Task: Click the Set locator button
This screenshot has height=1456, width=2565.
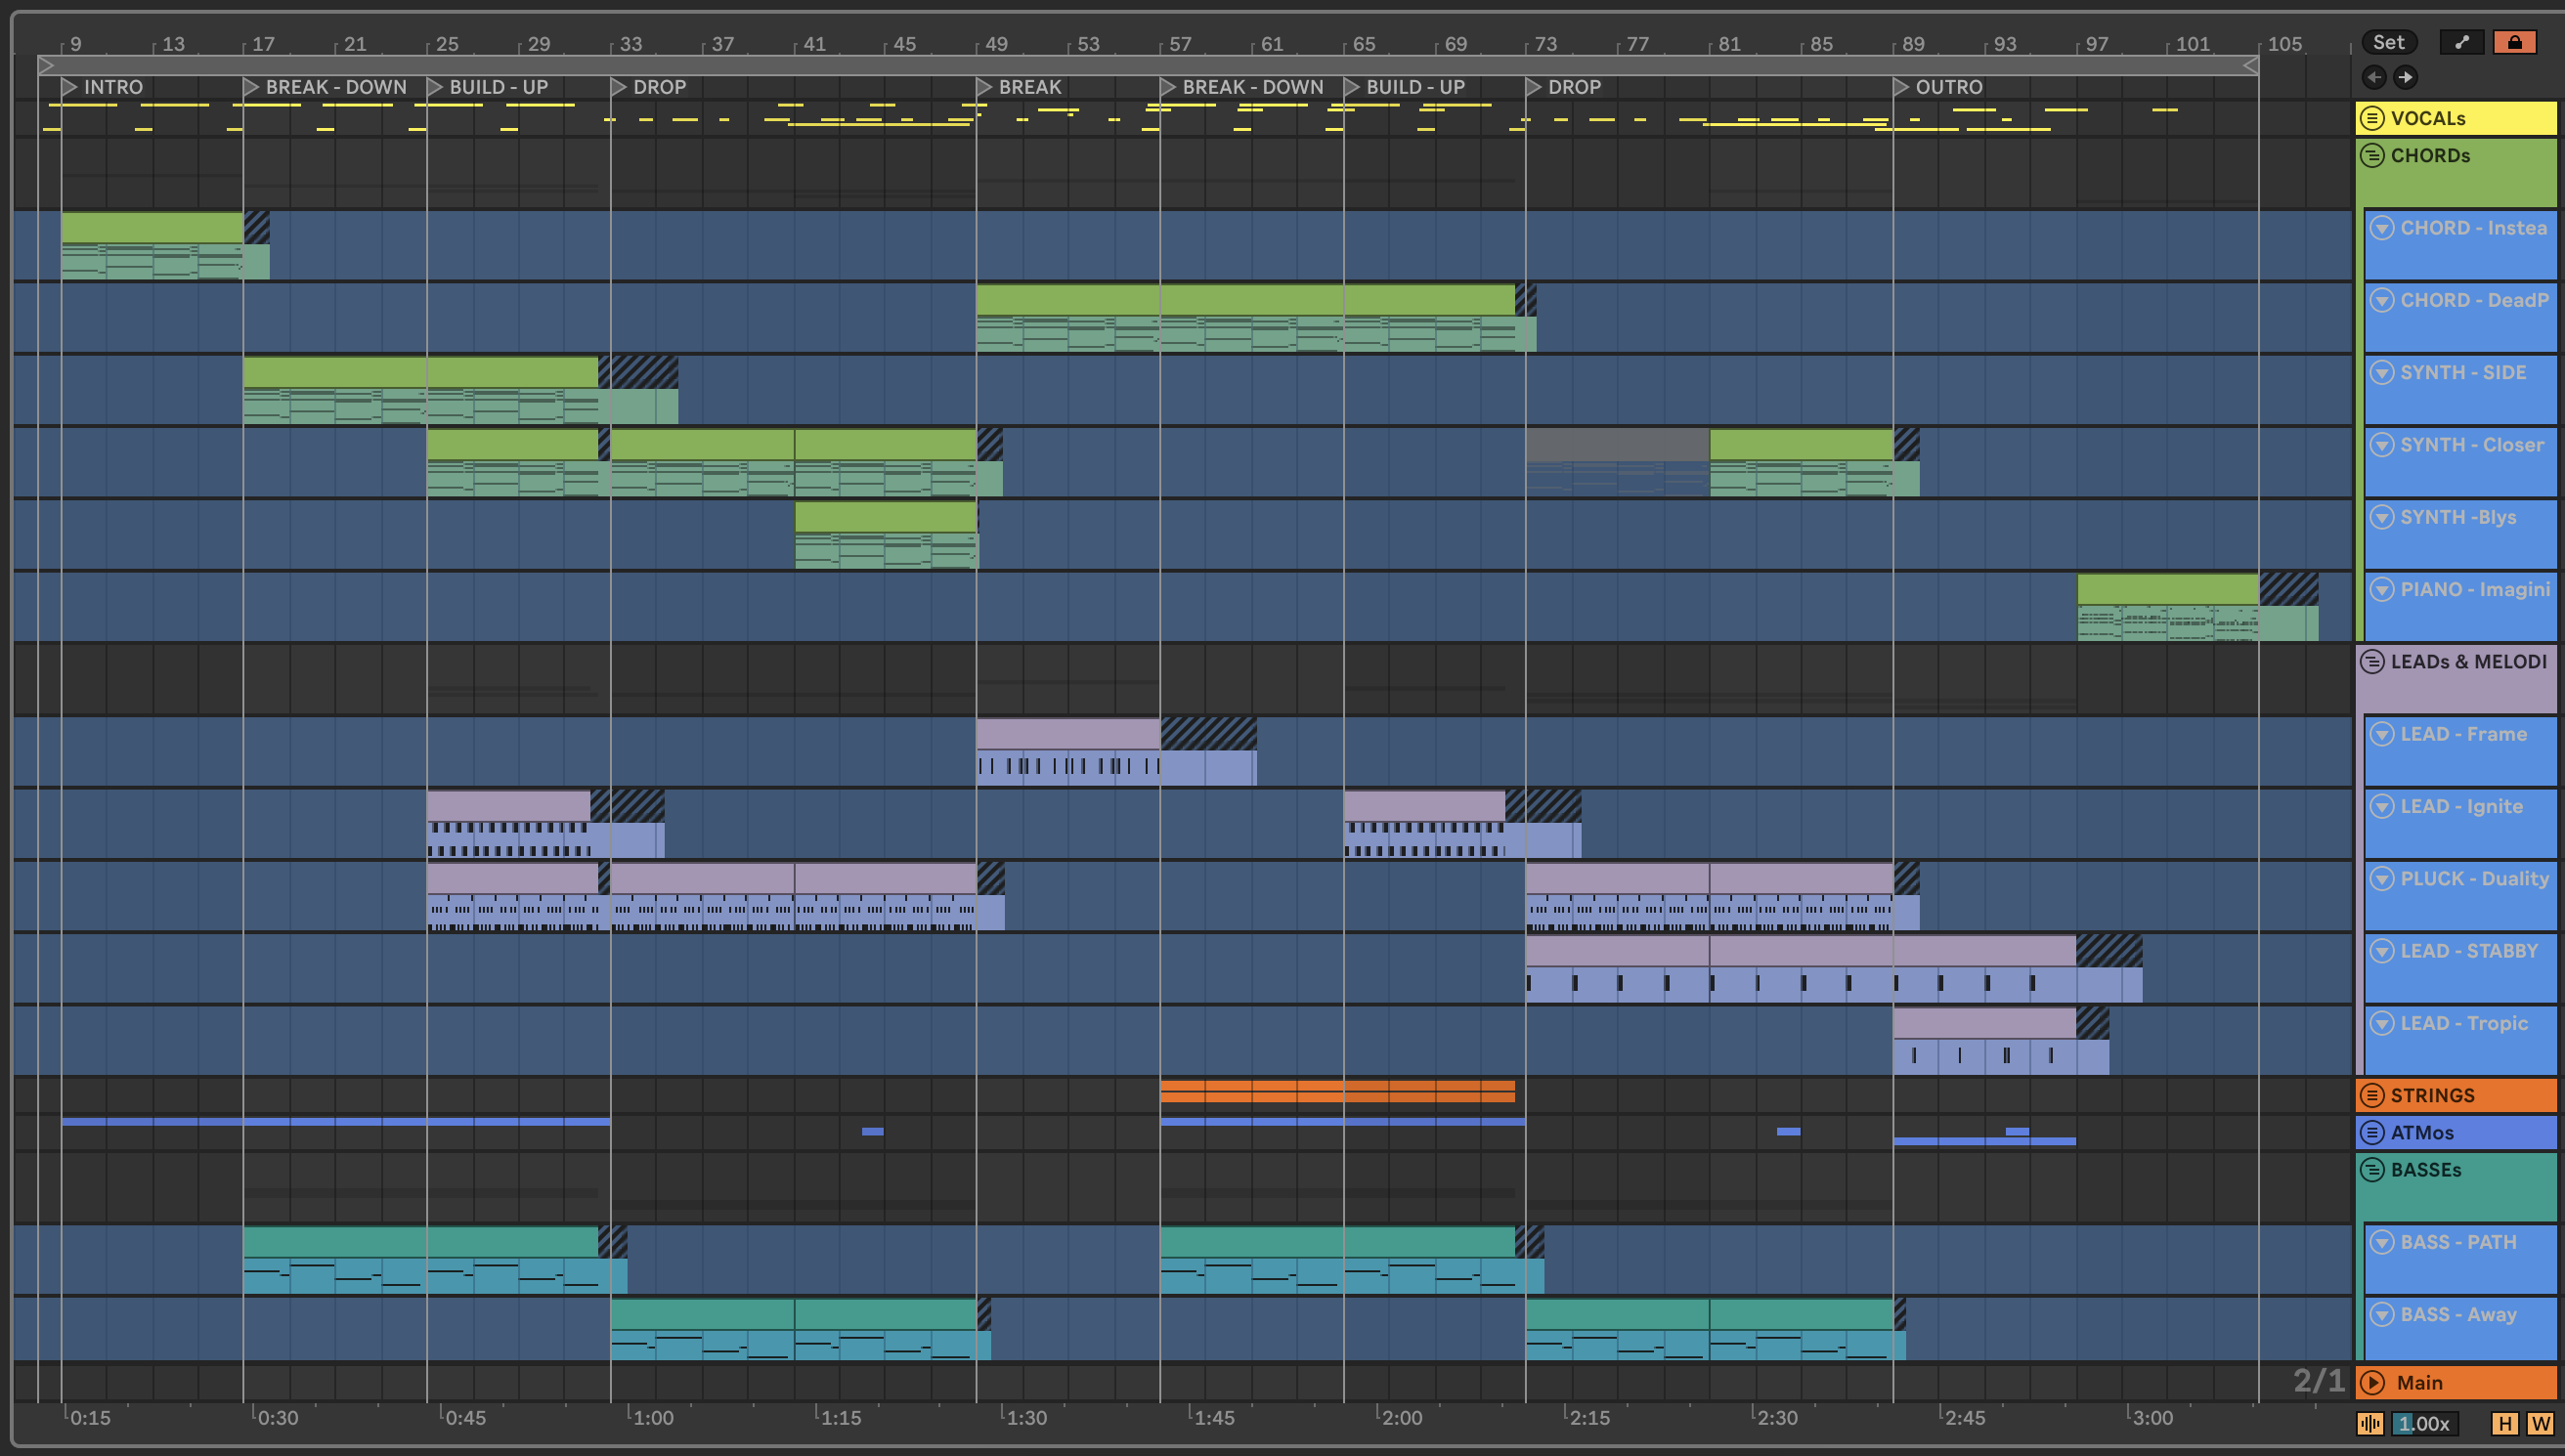Action: (x=2388, y=42)
